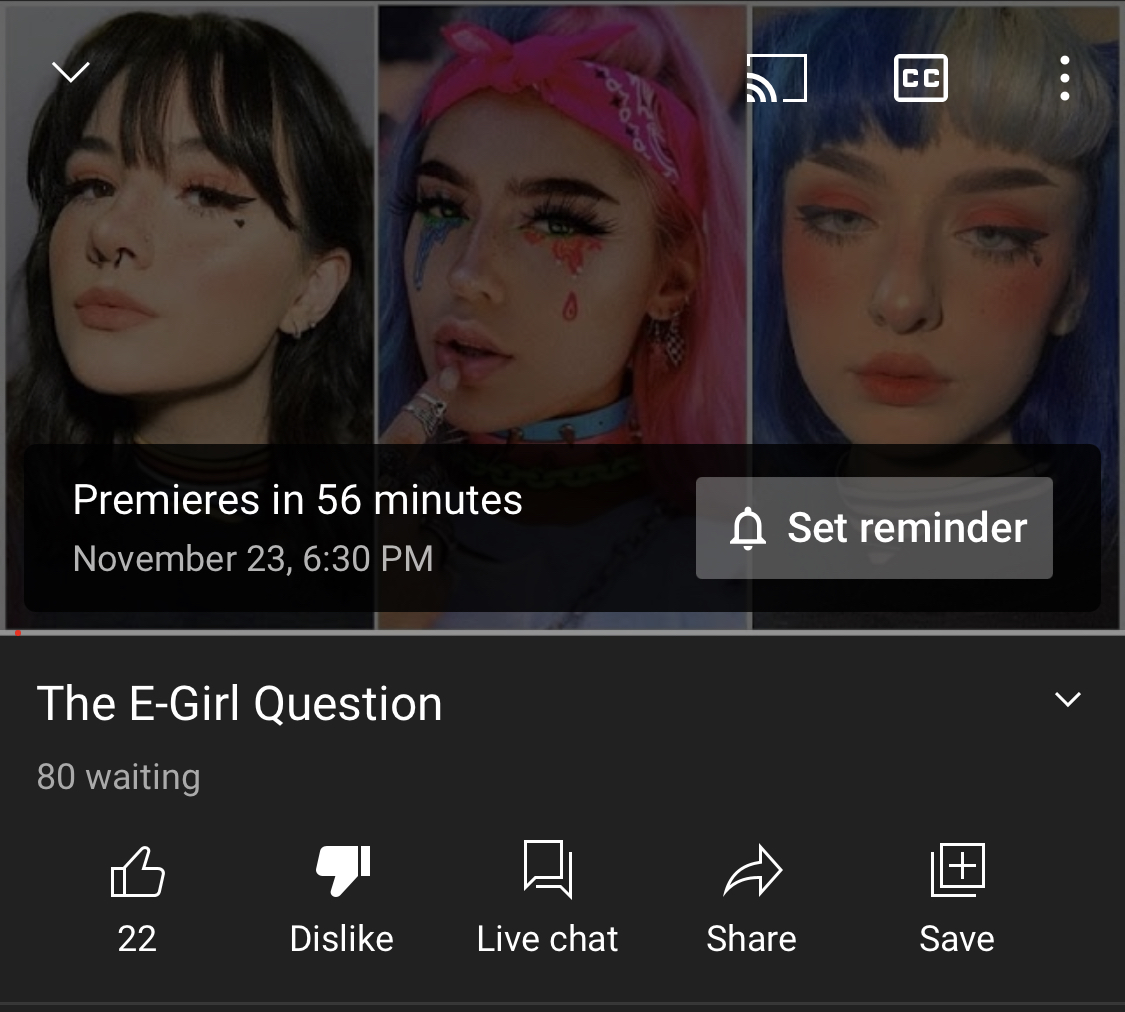Open Live chat via the speech bubble icon
Screen dimensions: 1125x1012
tap(547, 869)
